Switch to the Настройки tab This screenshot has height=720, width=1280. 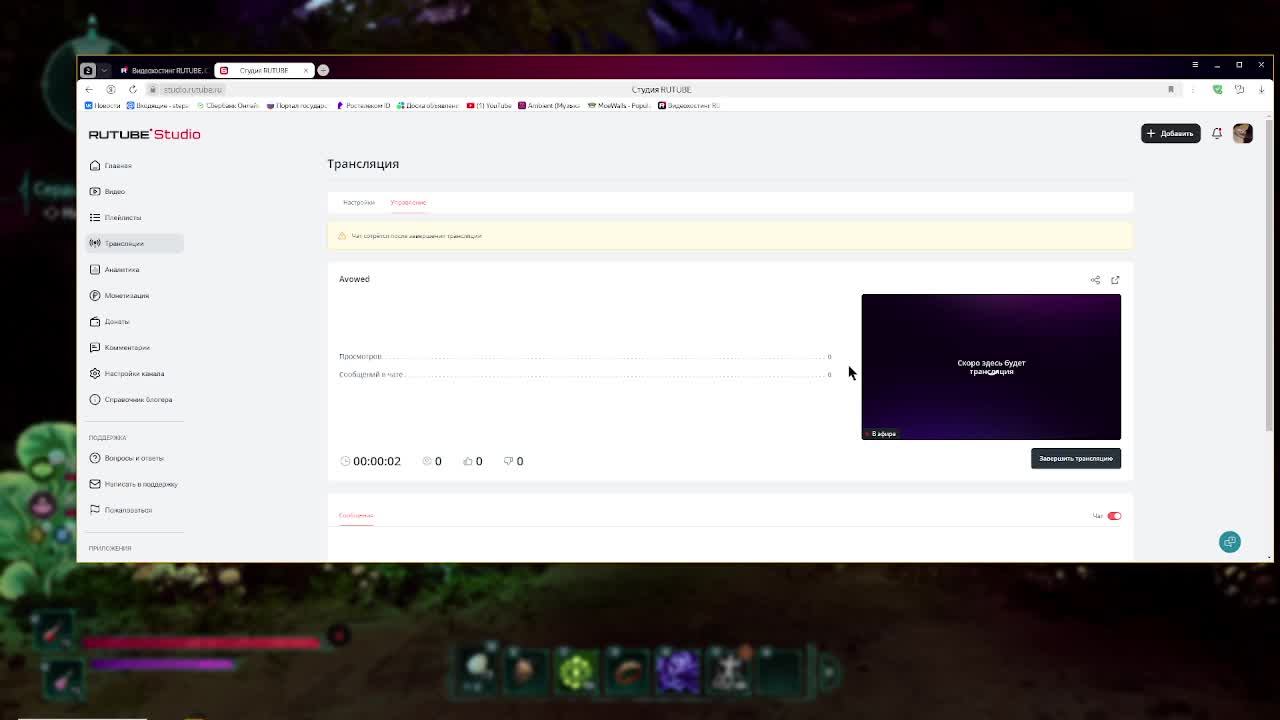coord(358,202)
